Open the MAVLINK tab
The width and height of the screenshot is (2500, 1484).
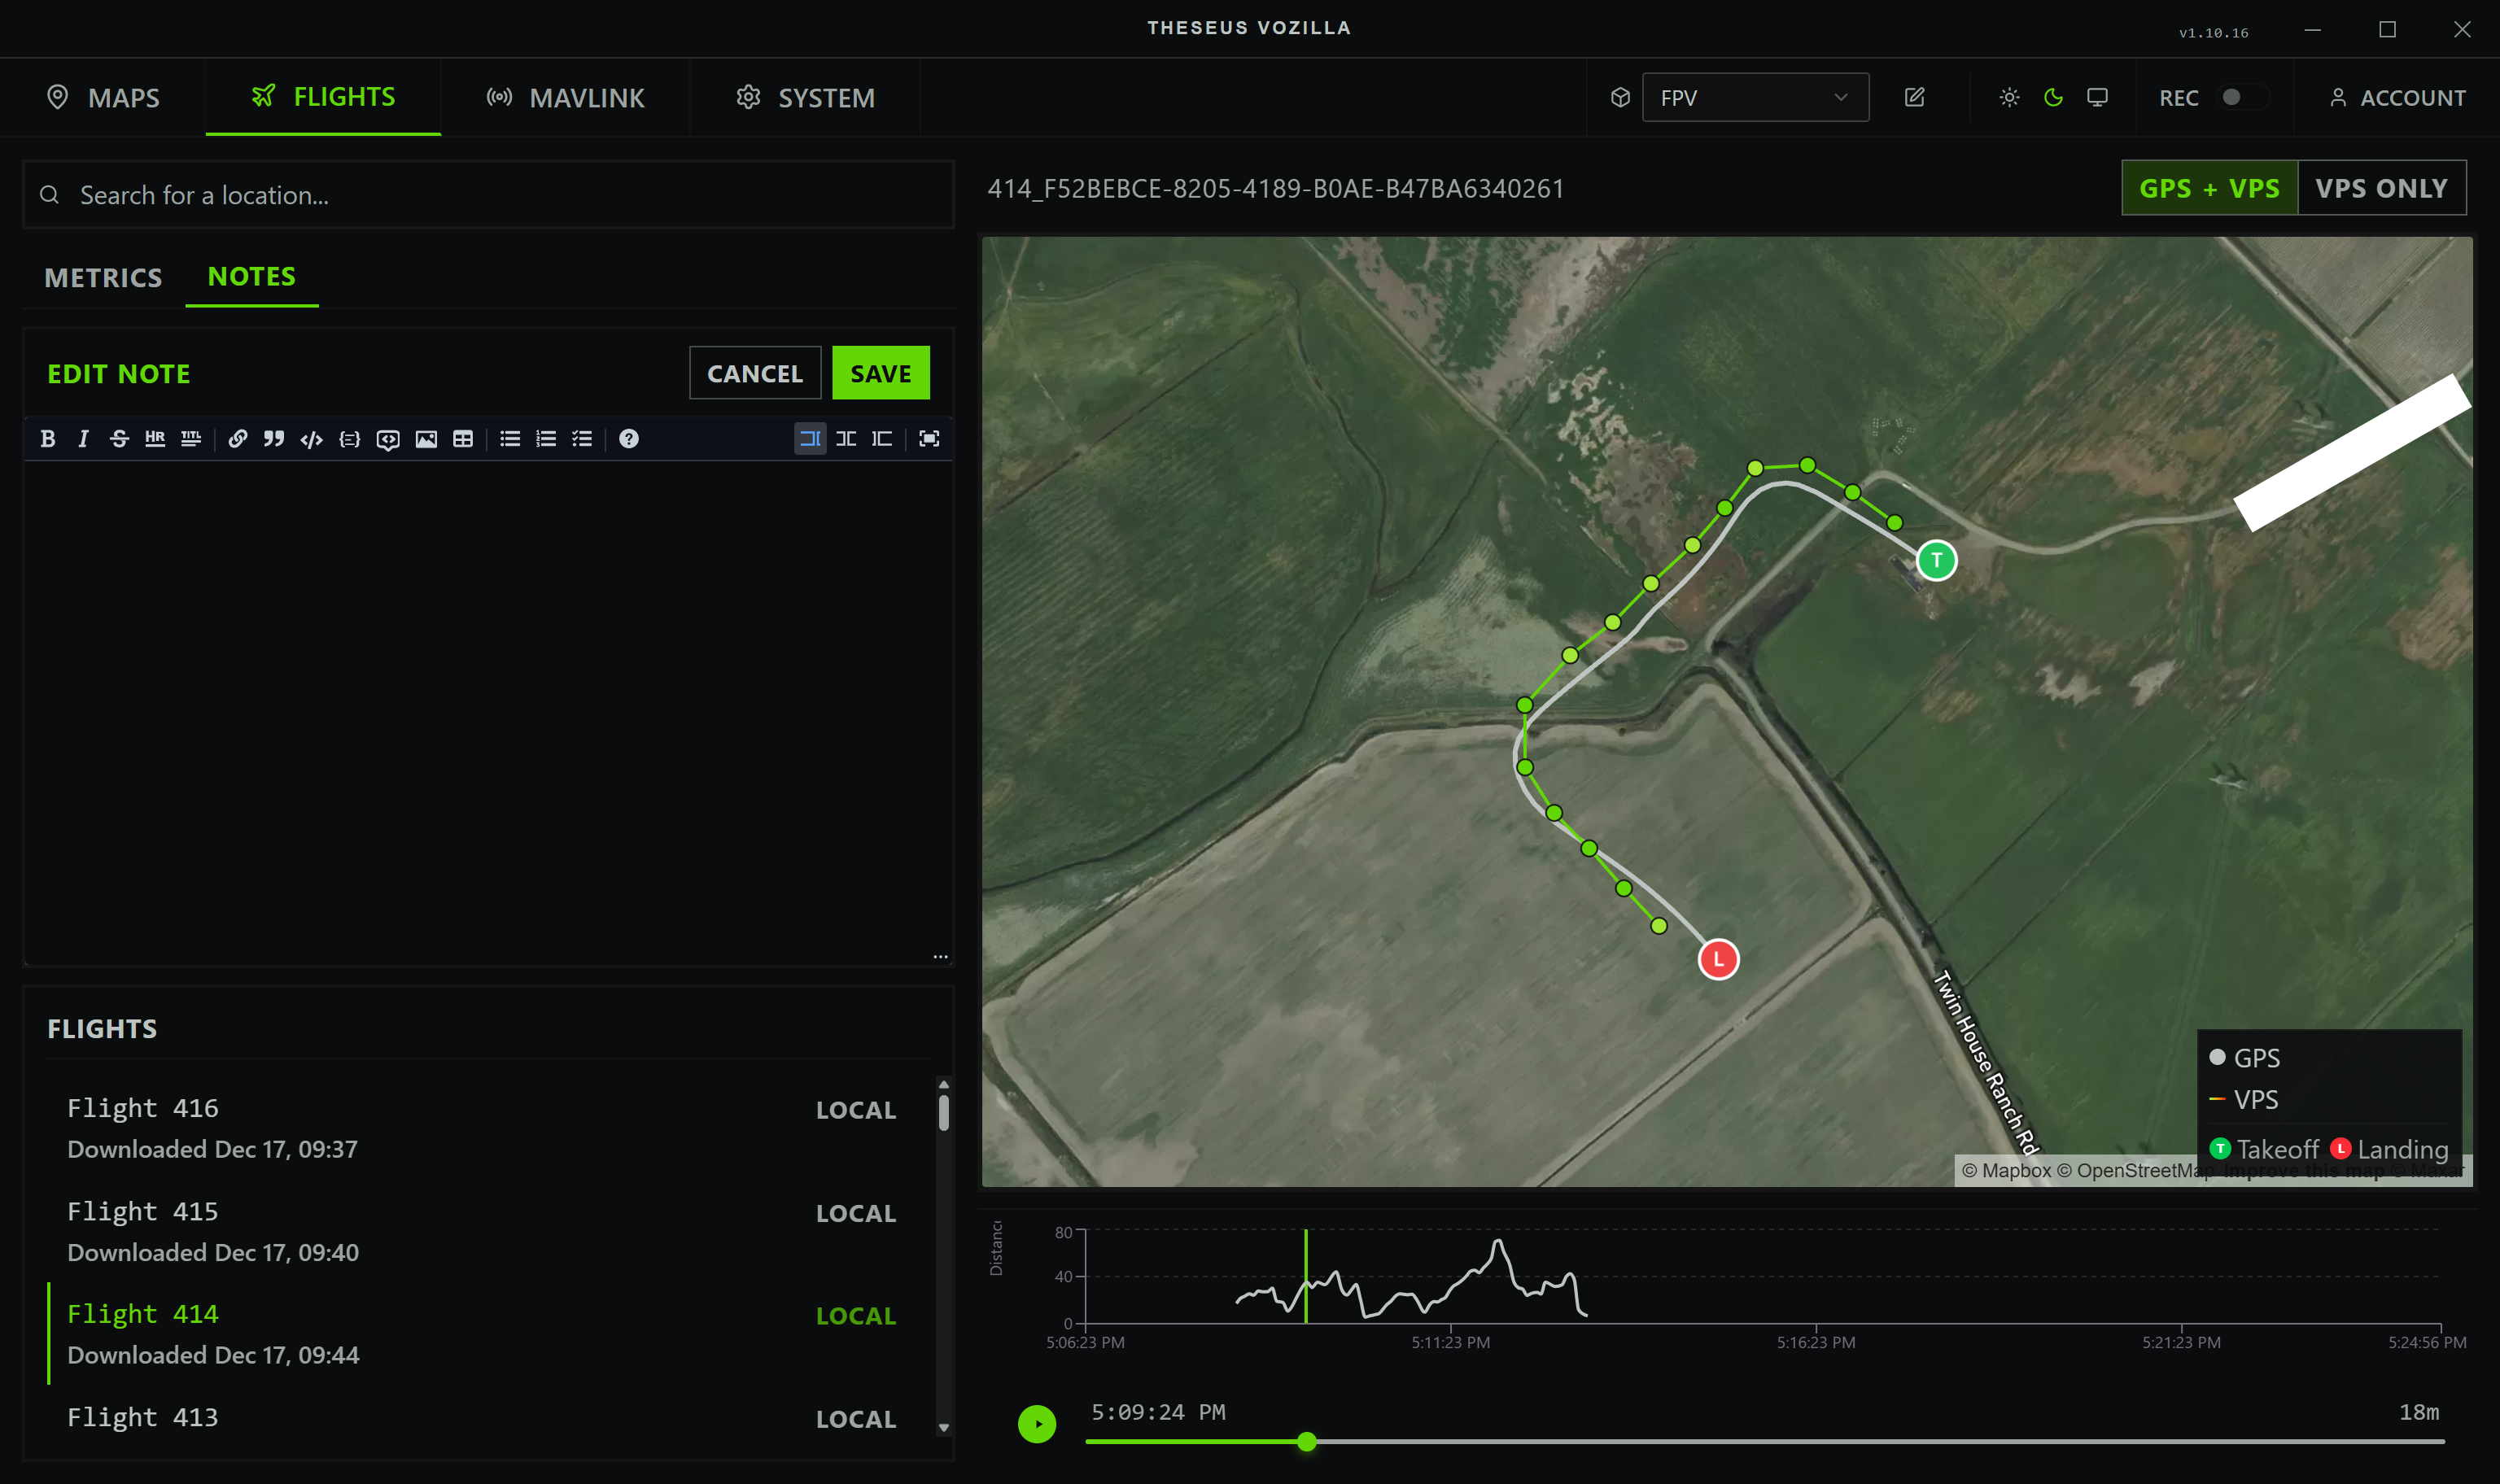pos(566,97)
